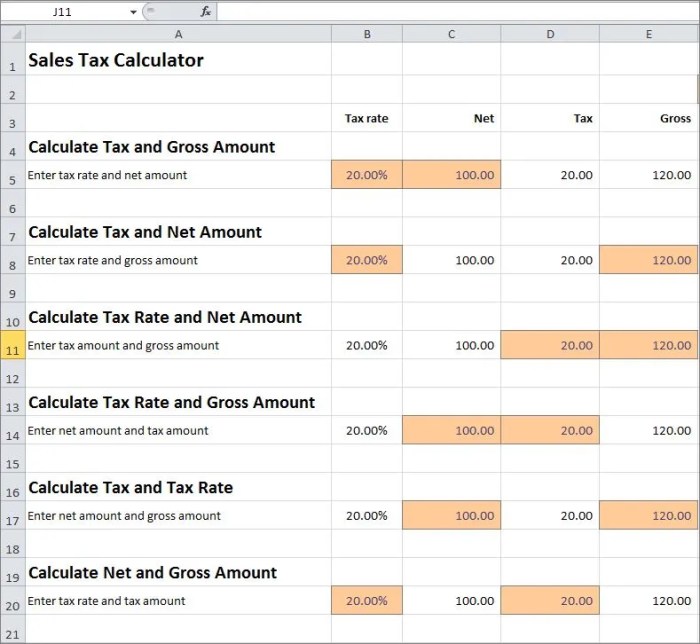
Task: Click tax 20.00 cell in row 5
Action: (550, 175)
